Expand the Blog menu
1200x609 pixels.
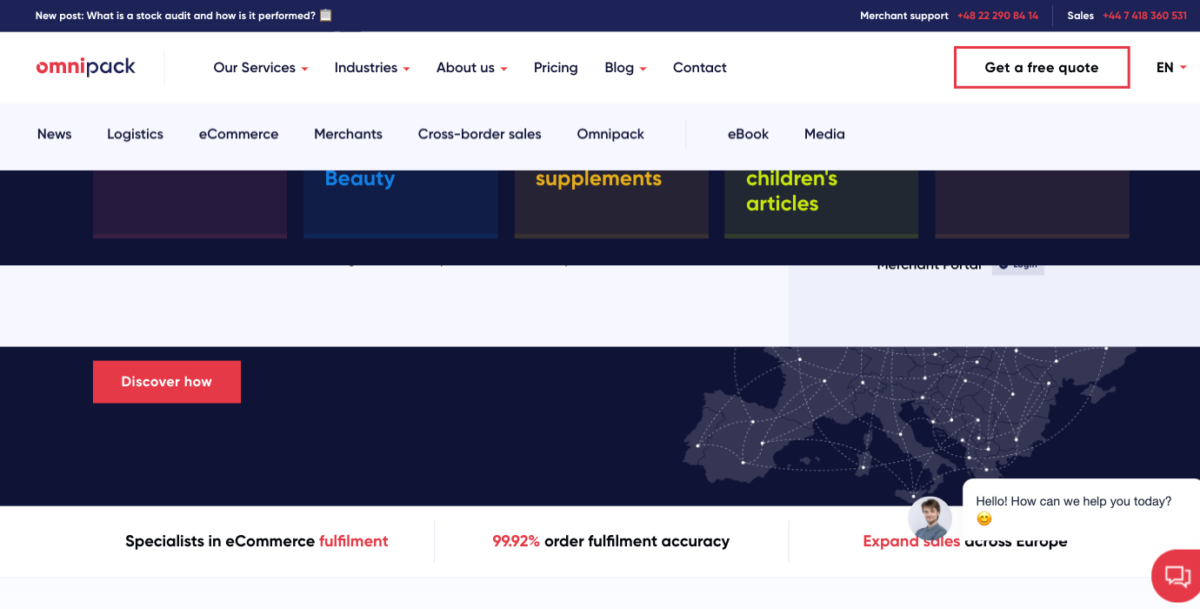pos(625,68)
